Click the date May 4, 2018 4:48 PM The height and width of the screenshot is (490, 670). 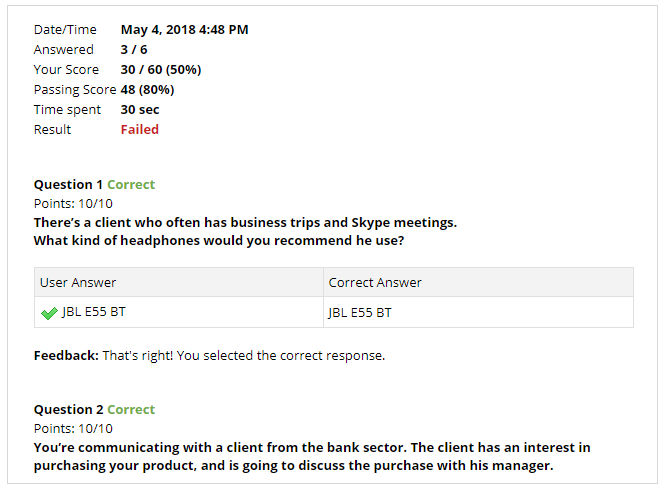pyautogui.click(x=184, y=30)
